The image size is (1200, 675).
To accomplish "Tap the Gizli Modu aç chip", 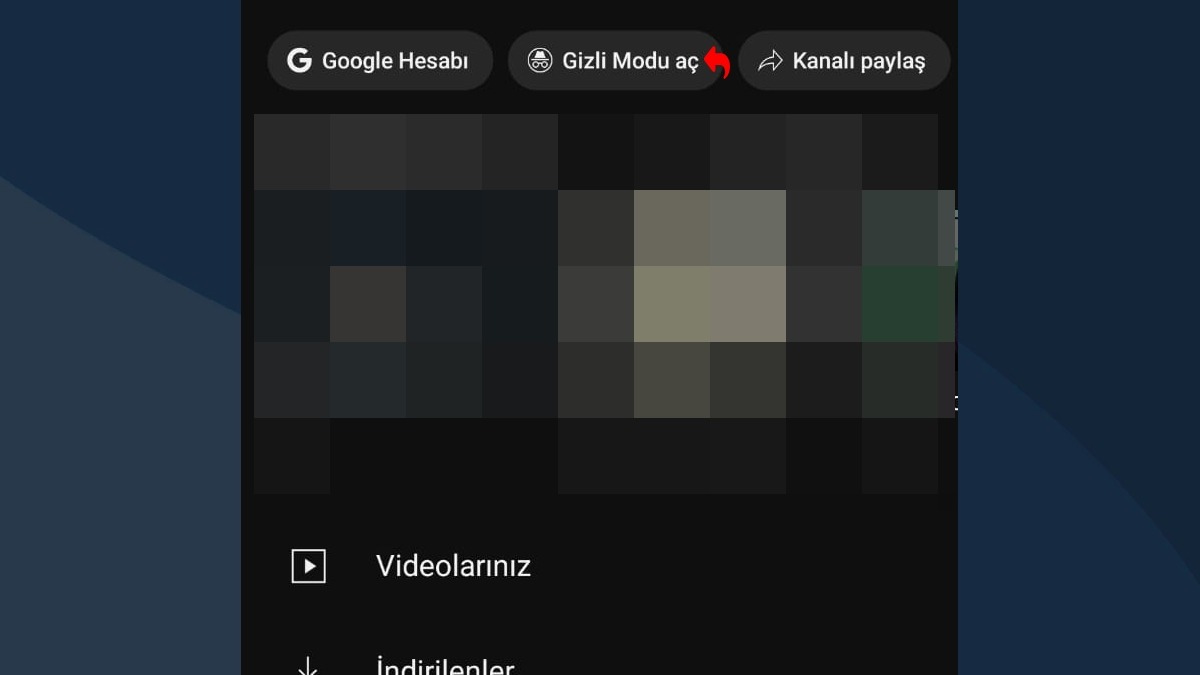I will point(616,61).
